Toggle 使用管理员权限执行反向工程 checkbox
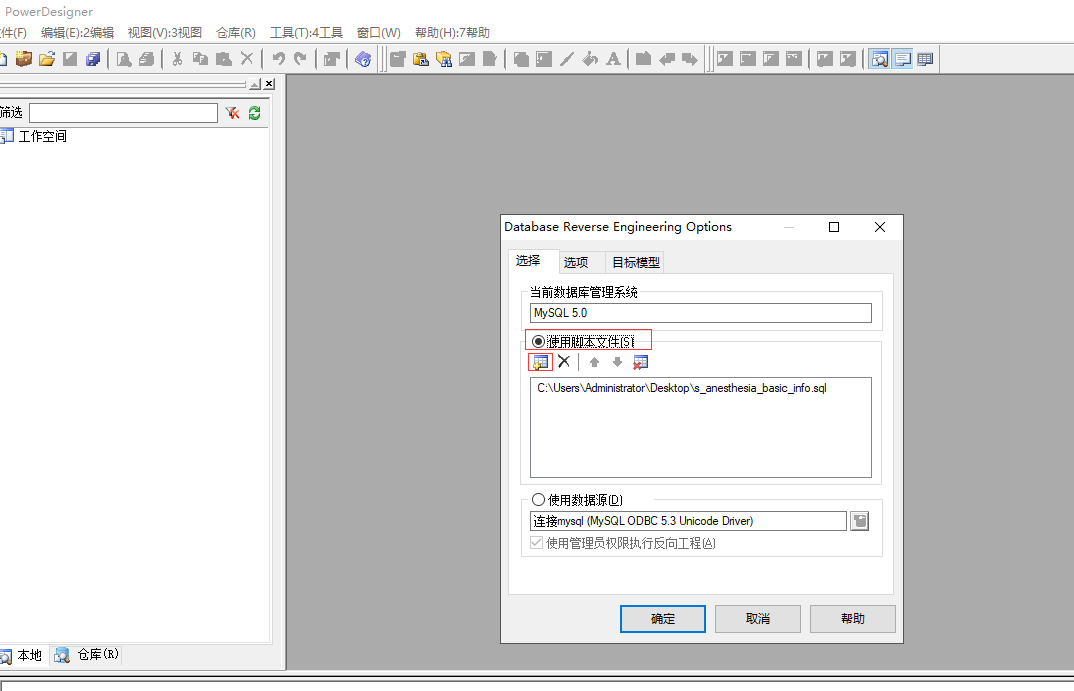 537,543
